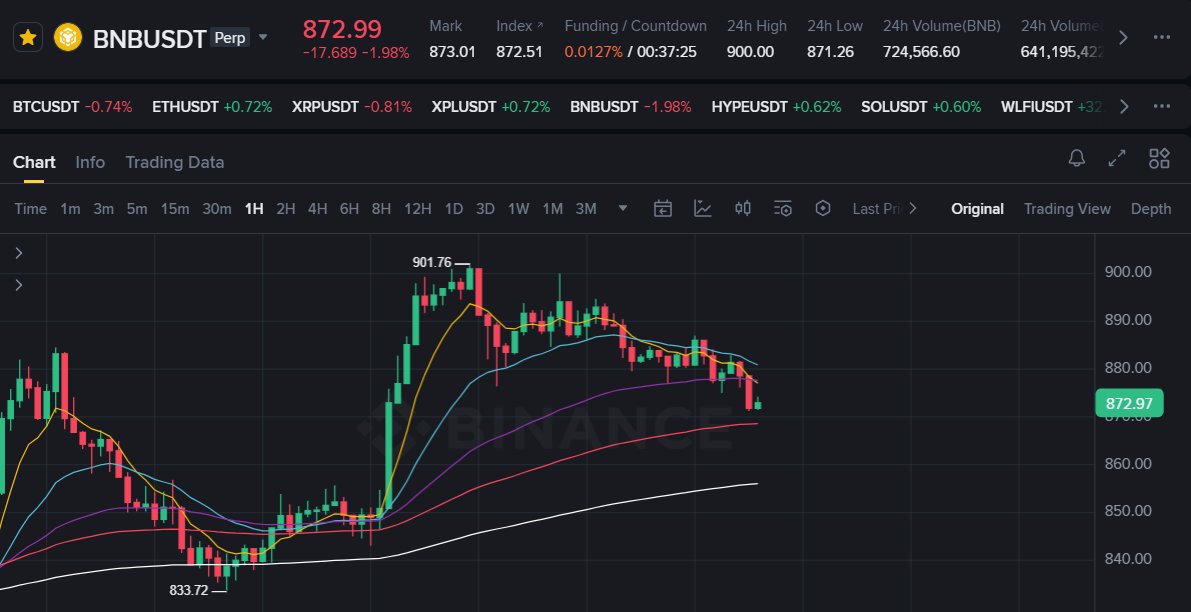Open ticker bar more options menu
The width and height of the screenshot is (1191, 612).
click(x=1161, y=107)
